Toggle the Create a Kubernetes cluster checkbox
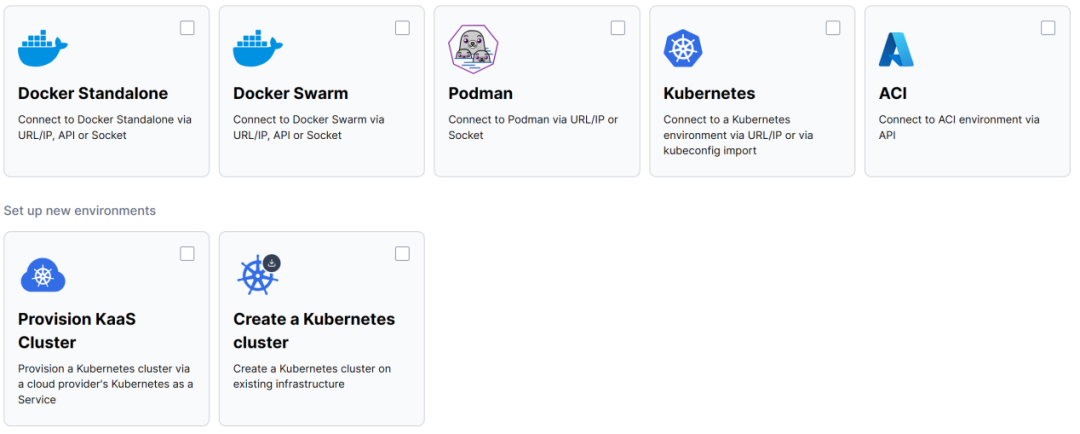This screenshot has height=434, width=1080. tap(402, 254)
